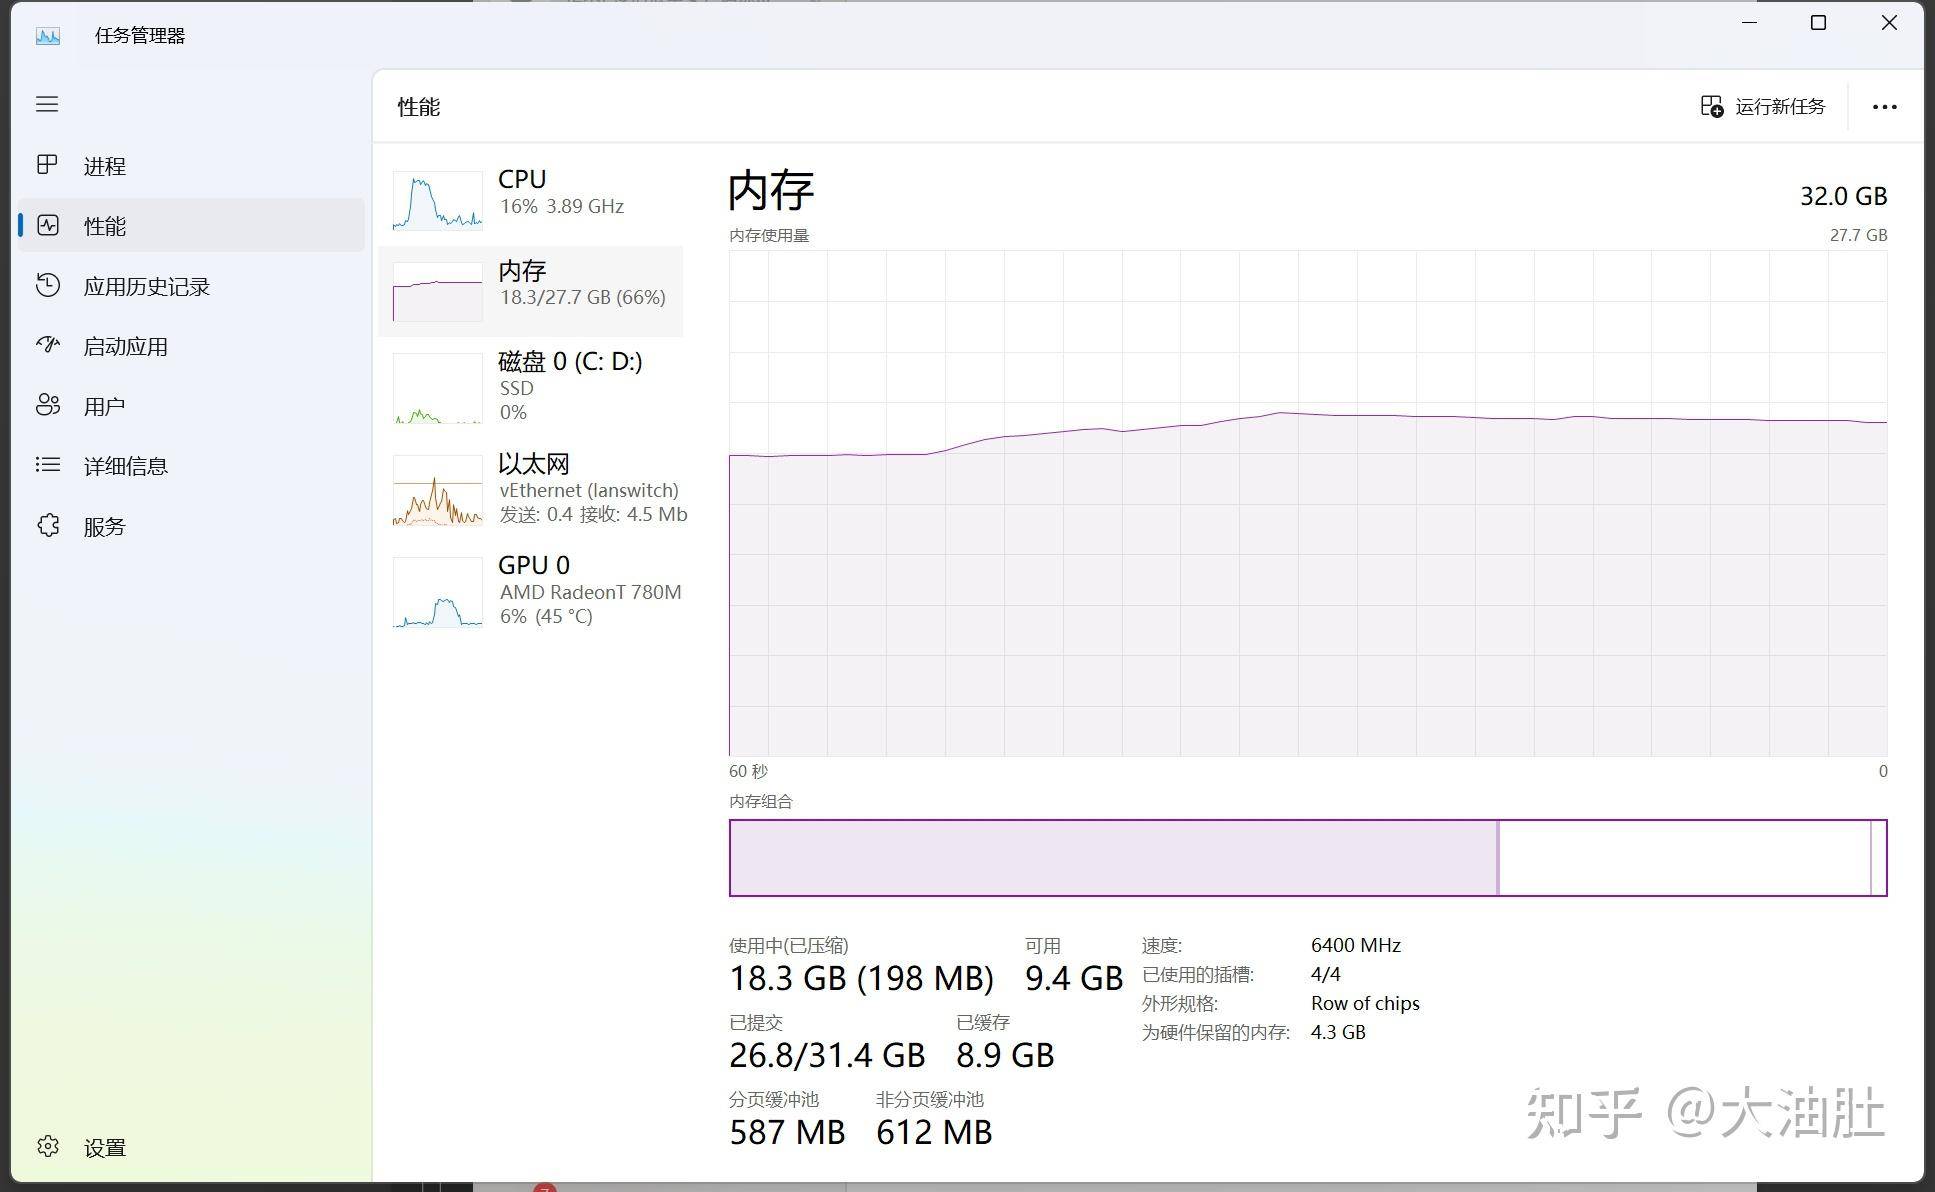Click the Startup apps (启动应用) icon
The width and height of the screenshot is (1935, 1192).
point(47,345)
